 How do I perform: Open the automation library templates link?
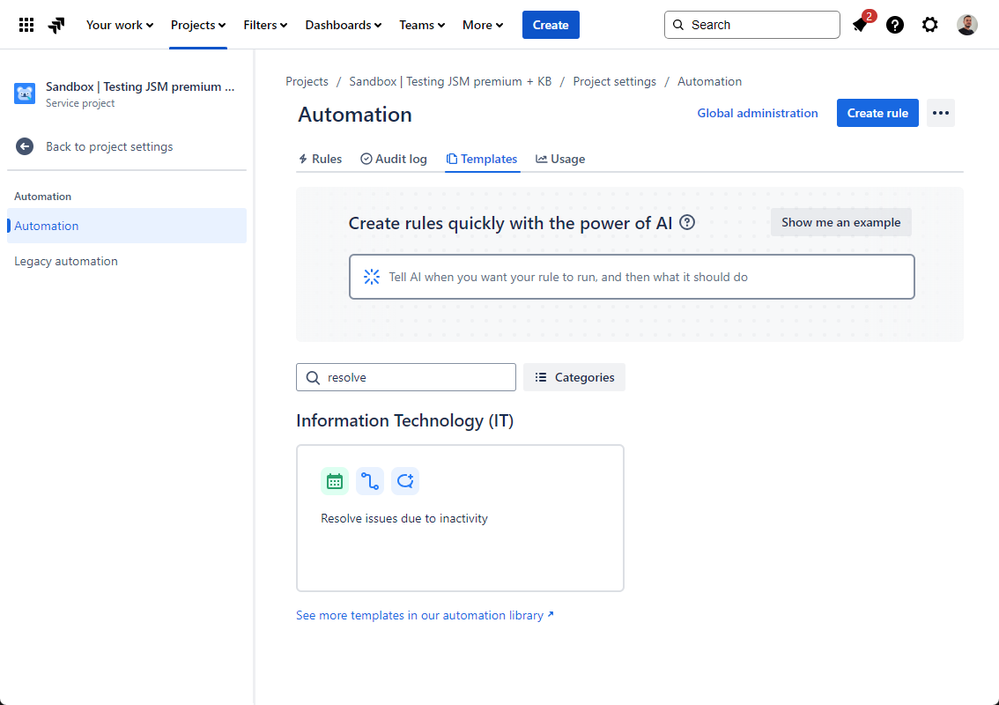coord(425,615)
